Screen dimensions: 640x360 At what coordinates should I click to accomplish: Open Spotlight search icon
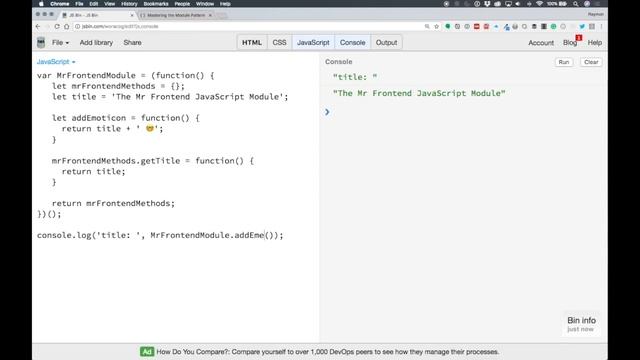[576, 4]
